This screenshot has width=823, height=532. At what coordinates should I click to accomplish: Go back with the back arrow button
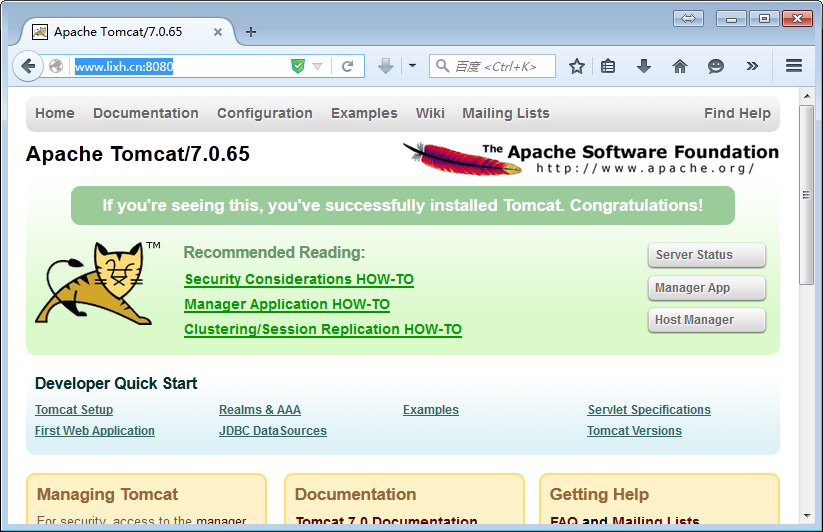click(x=27, y=66)
